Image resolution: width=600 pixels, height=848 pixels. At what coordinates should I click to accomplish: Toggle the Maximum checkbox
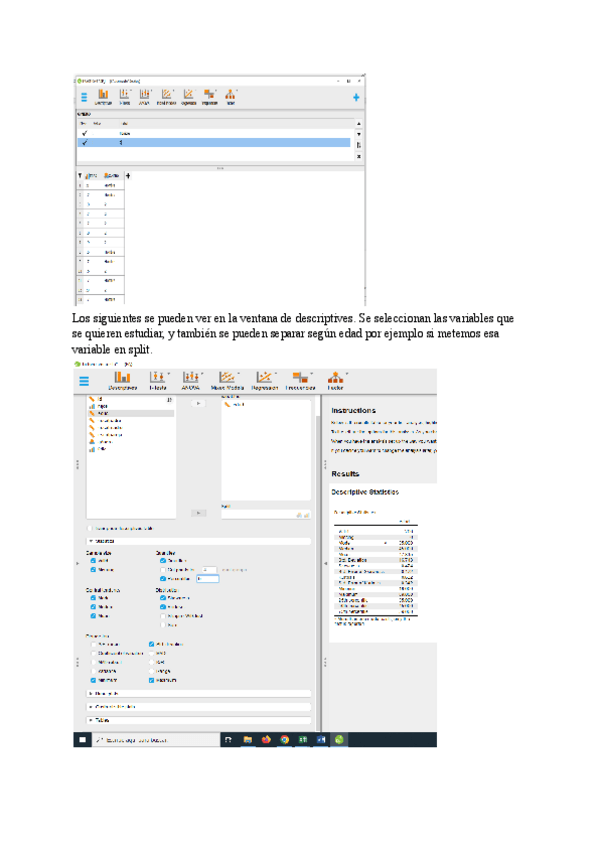pos(151,680)
